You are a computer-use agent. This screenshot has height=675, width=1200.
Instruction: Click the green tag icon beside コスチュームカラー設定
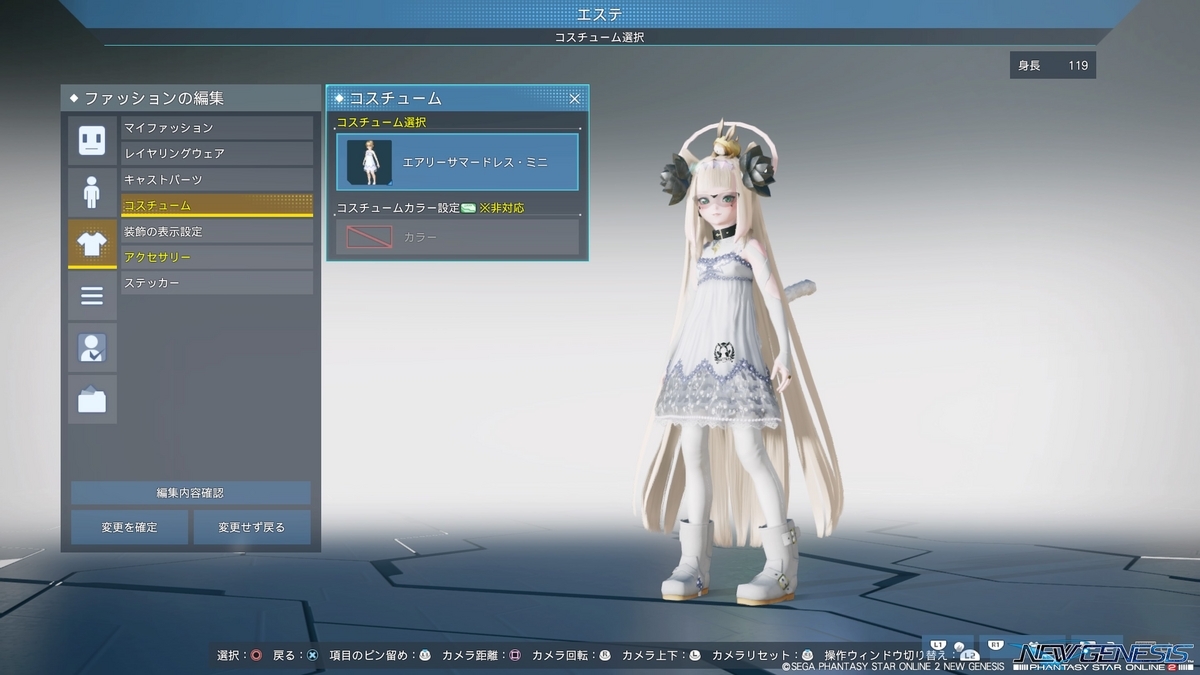pos(468,208)
